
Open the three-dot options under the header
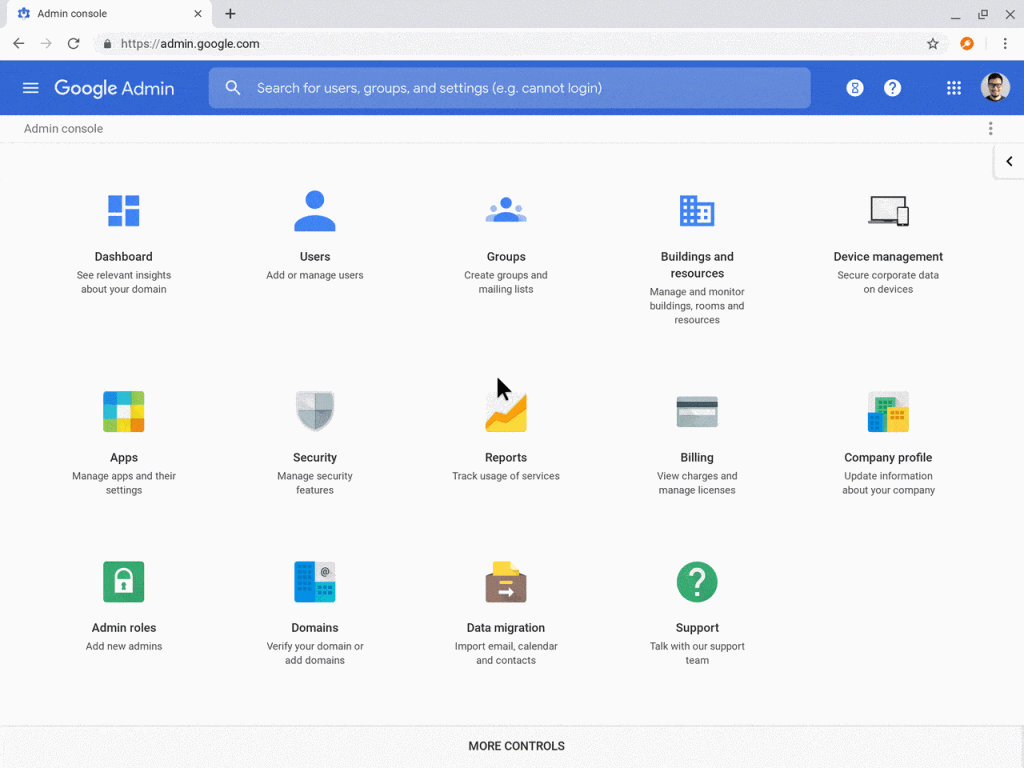click(990, 129)
